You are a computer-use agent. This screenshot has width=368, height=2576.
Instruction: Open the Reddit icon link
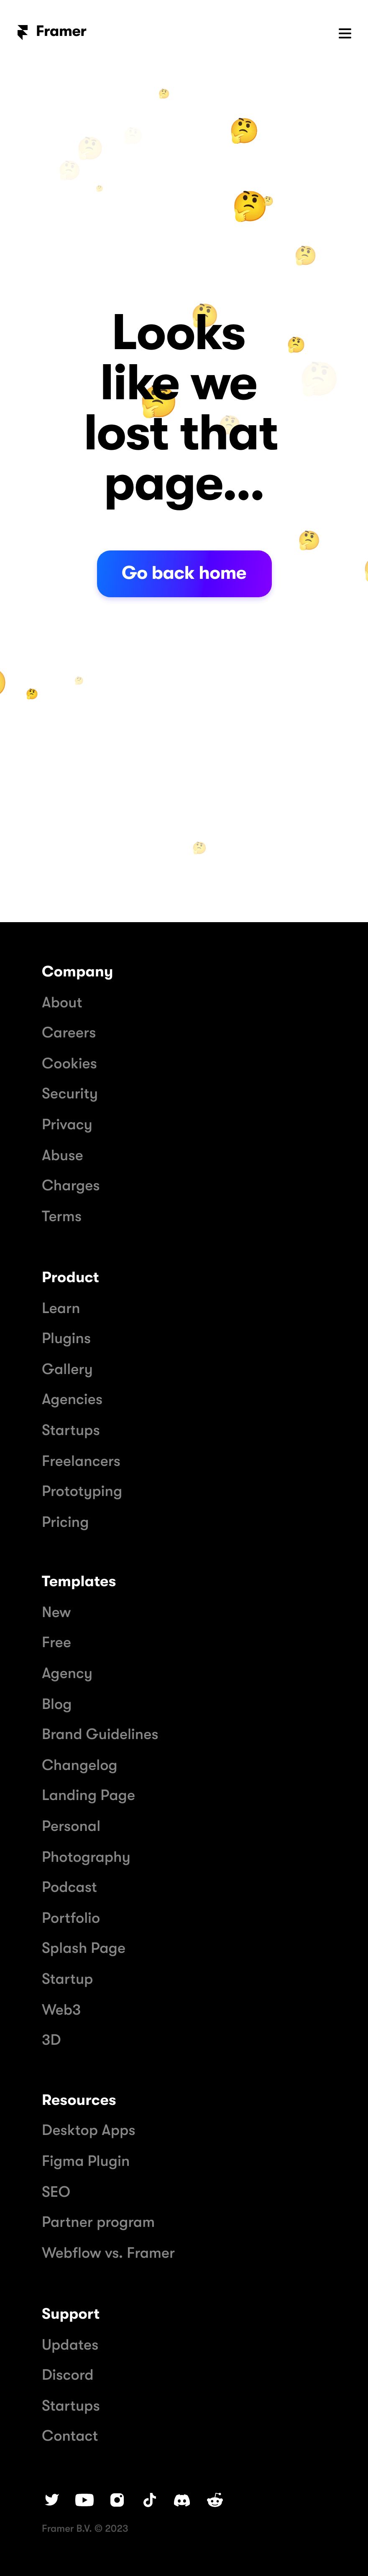[215, 2499]
